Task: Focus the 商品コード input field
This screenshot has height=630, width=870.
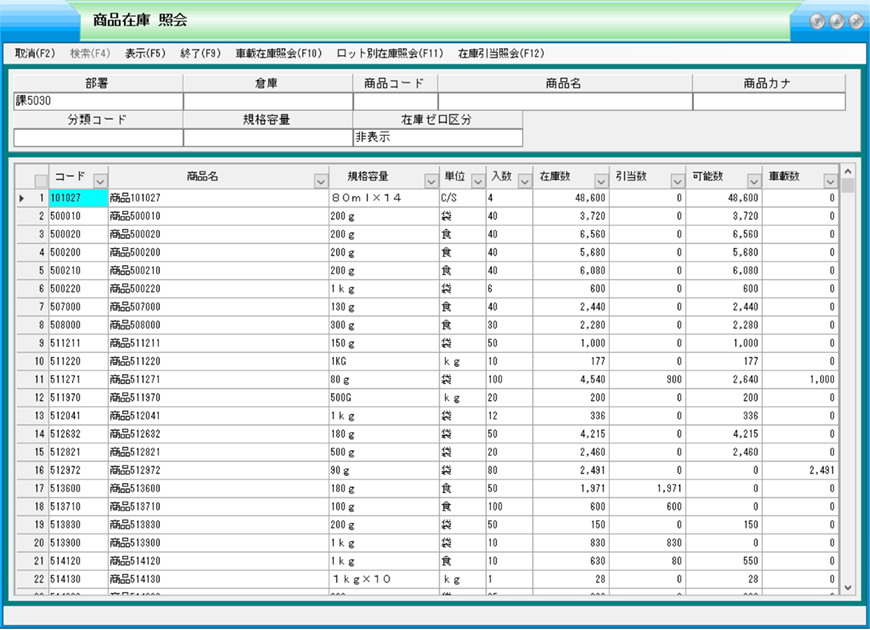Action: coord(396,101)
